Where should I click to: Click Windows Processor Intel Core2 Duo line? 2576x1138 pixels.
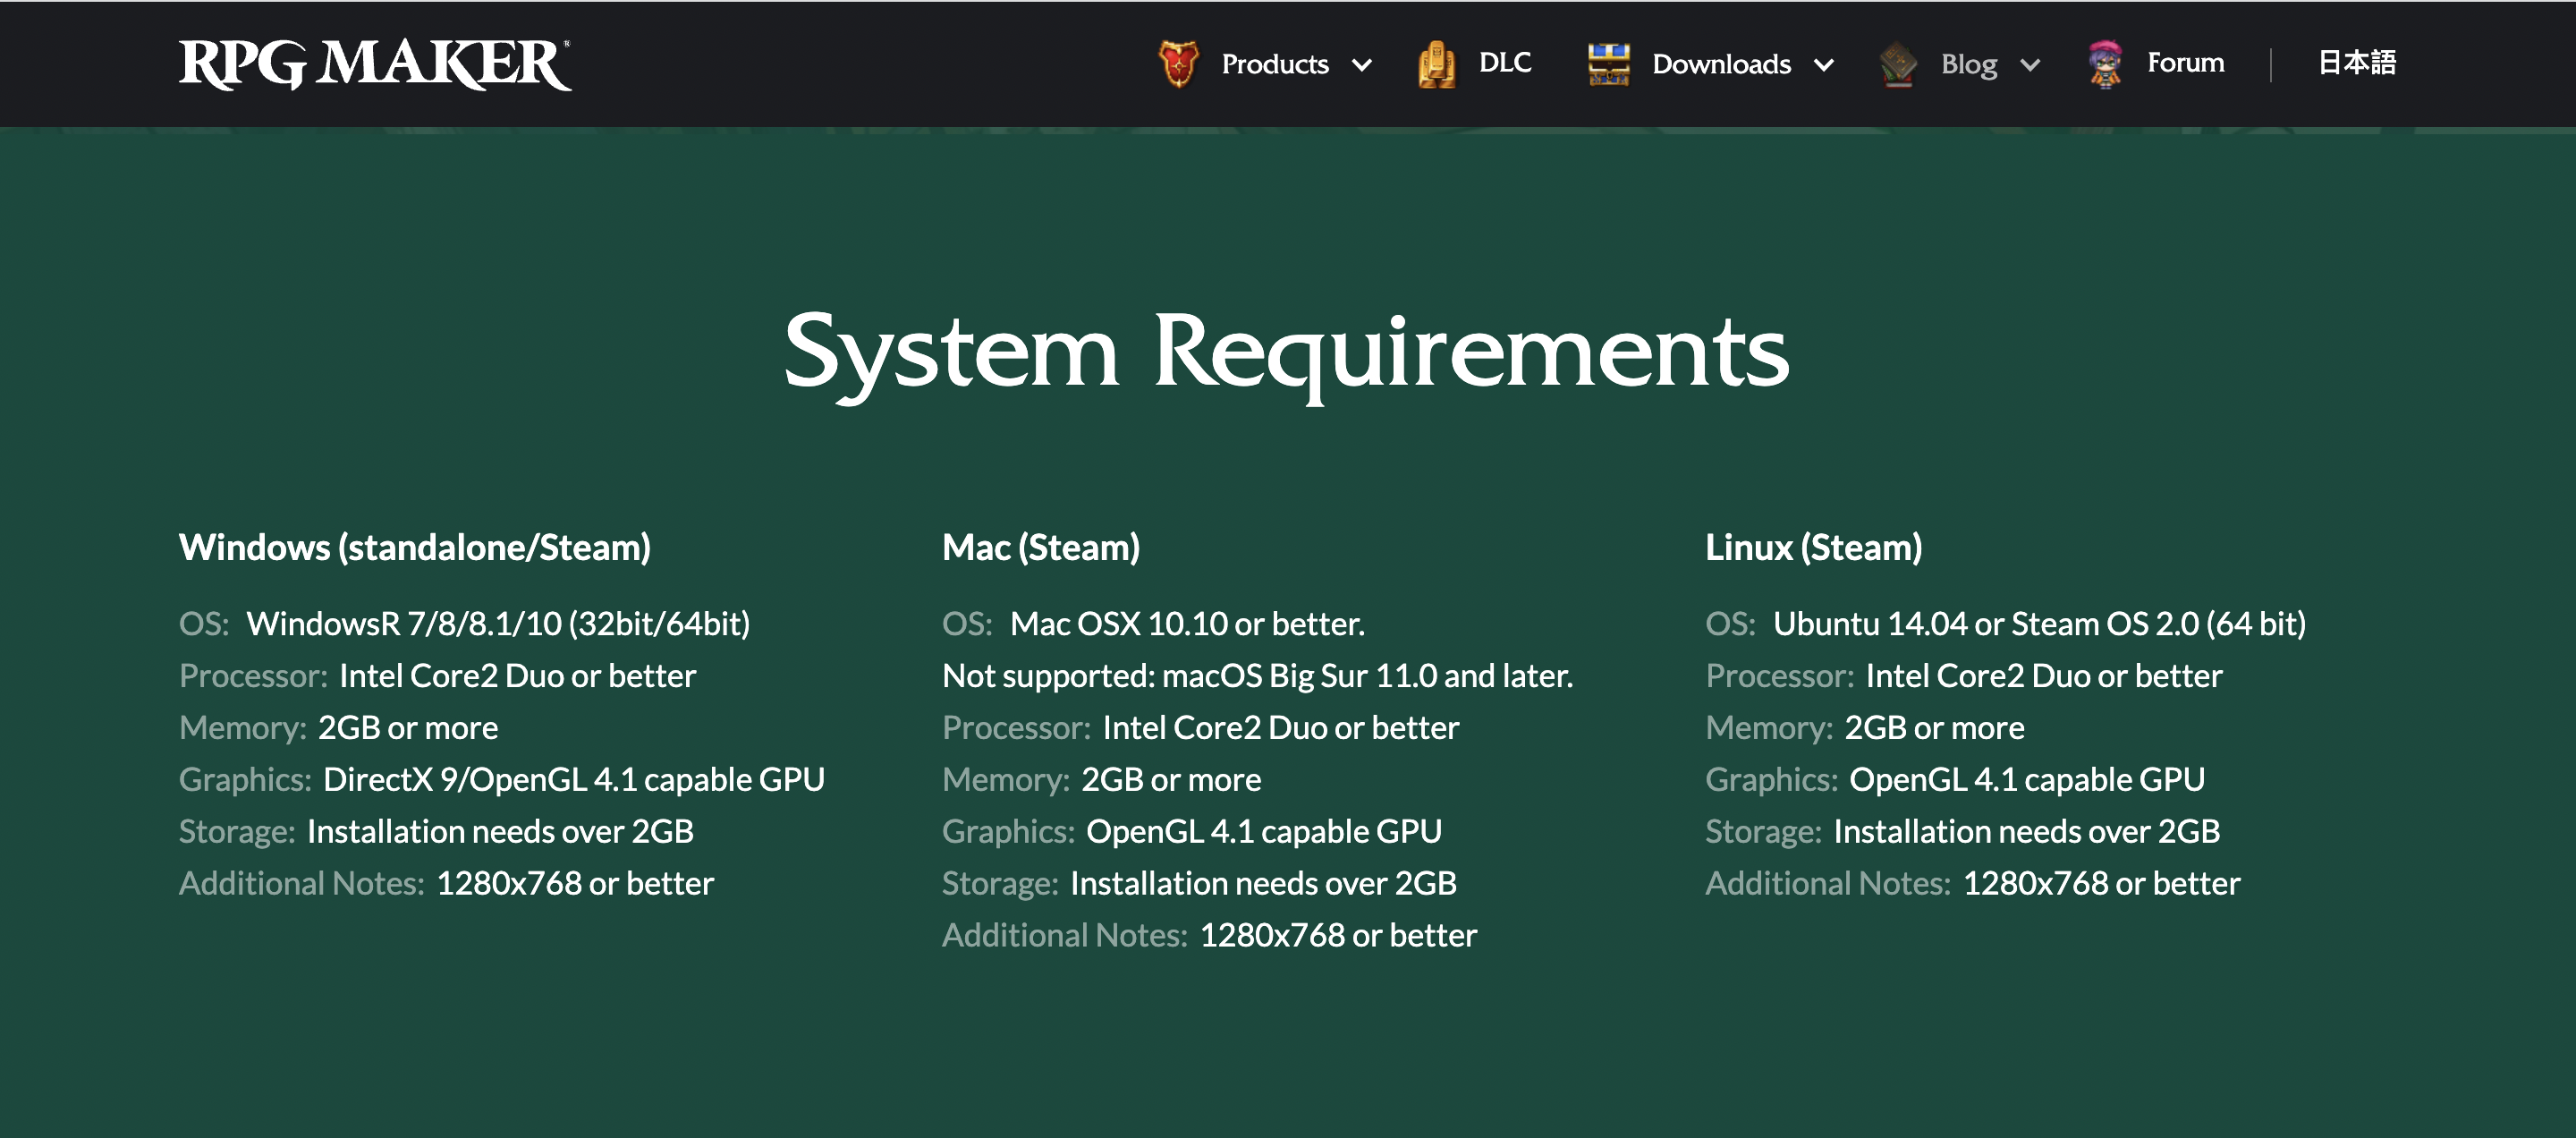437,676
